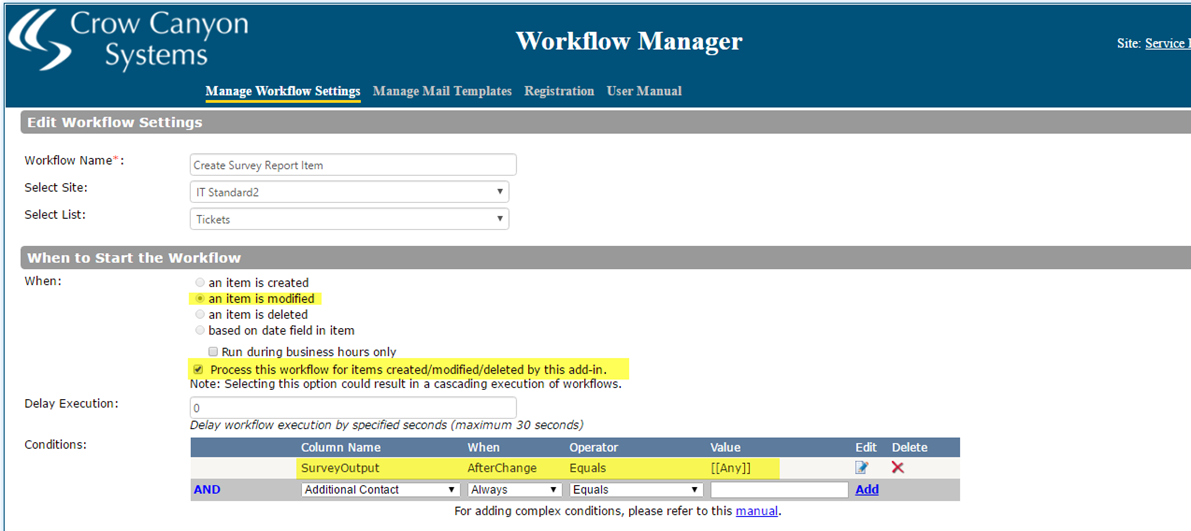Image resolution: width=1191 pixels, height=531 pixels.
Task: Click the Value table header
Action: pyautogui.click(x=725, y=447)
